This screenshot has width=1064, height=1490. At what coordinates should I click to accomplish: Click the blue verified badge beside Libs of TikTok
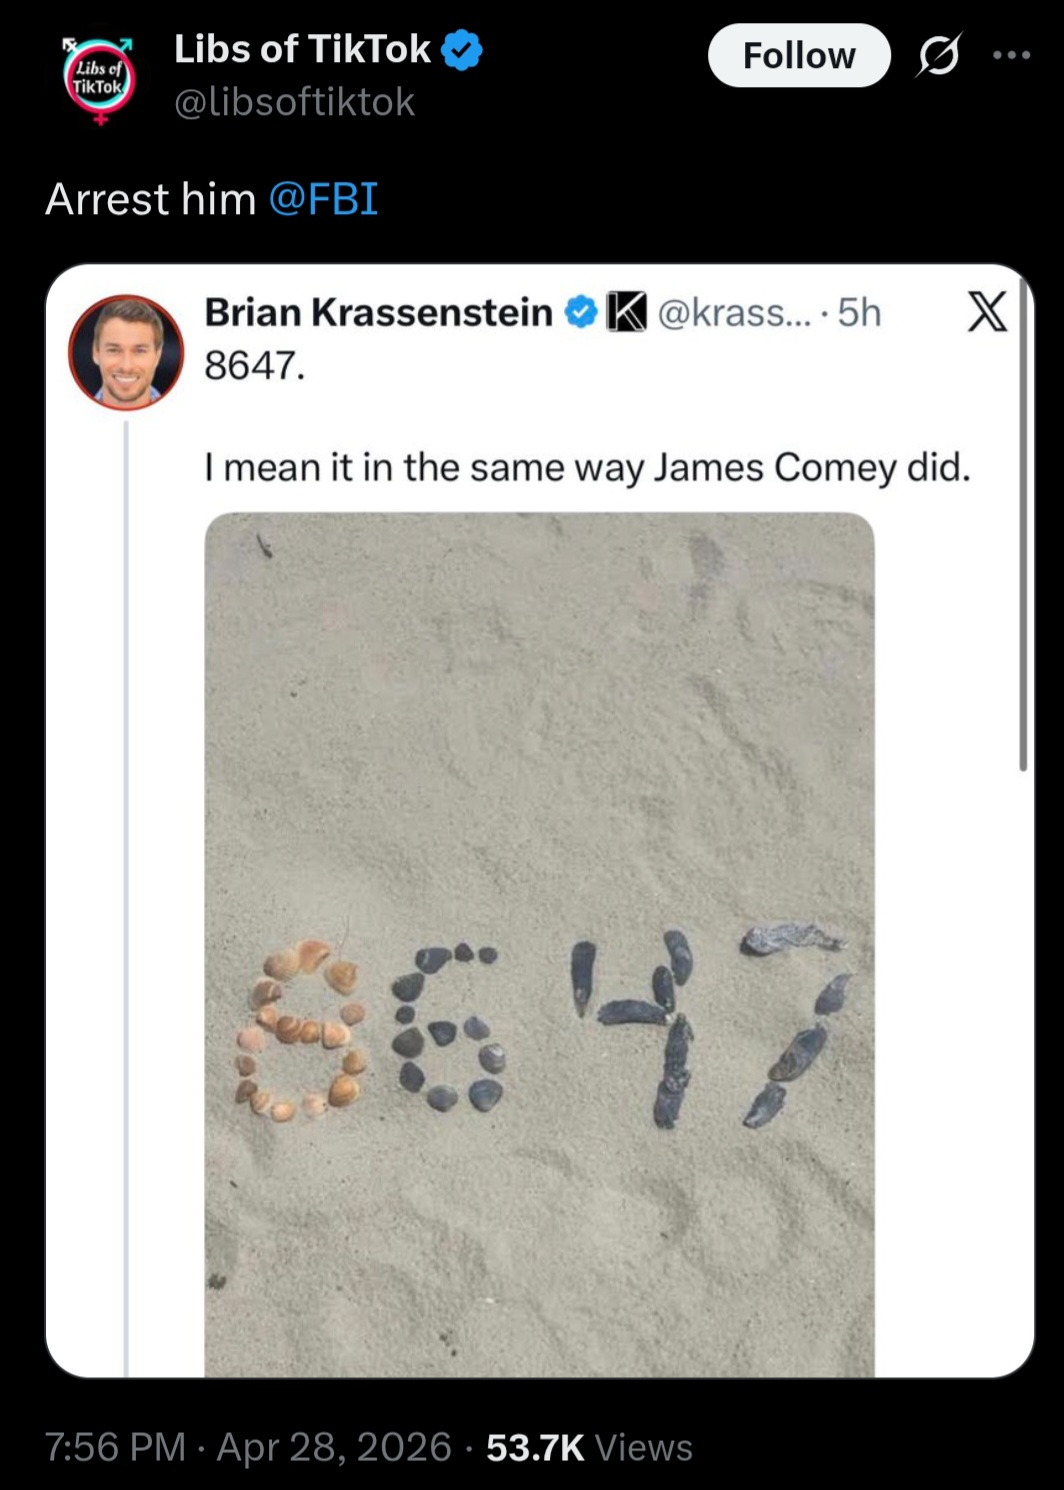(461, 50)
